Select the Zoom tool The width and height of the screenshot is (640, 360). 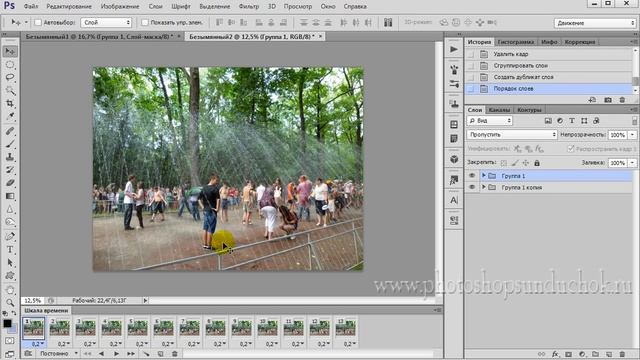click(x=10, y=303)
